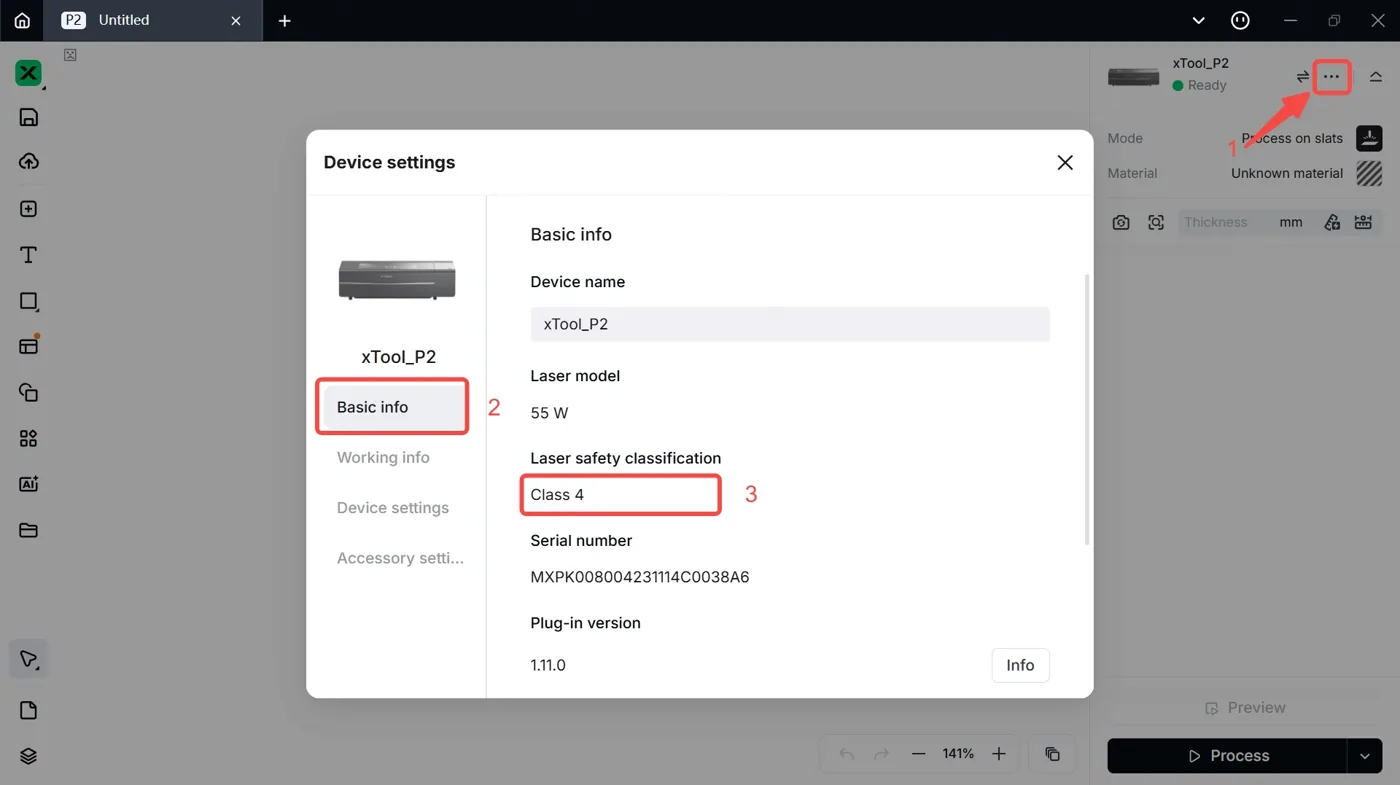
Task: Open the three-dot device settings menu
Action: (x=1331, y=77)
